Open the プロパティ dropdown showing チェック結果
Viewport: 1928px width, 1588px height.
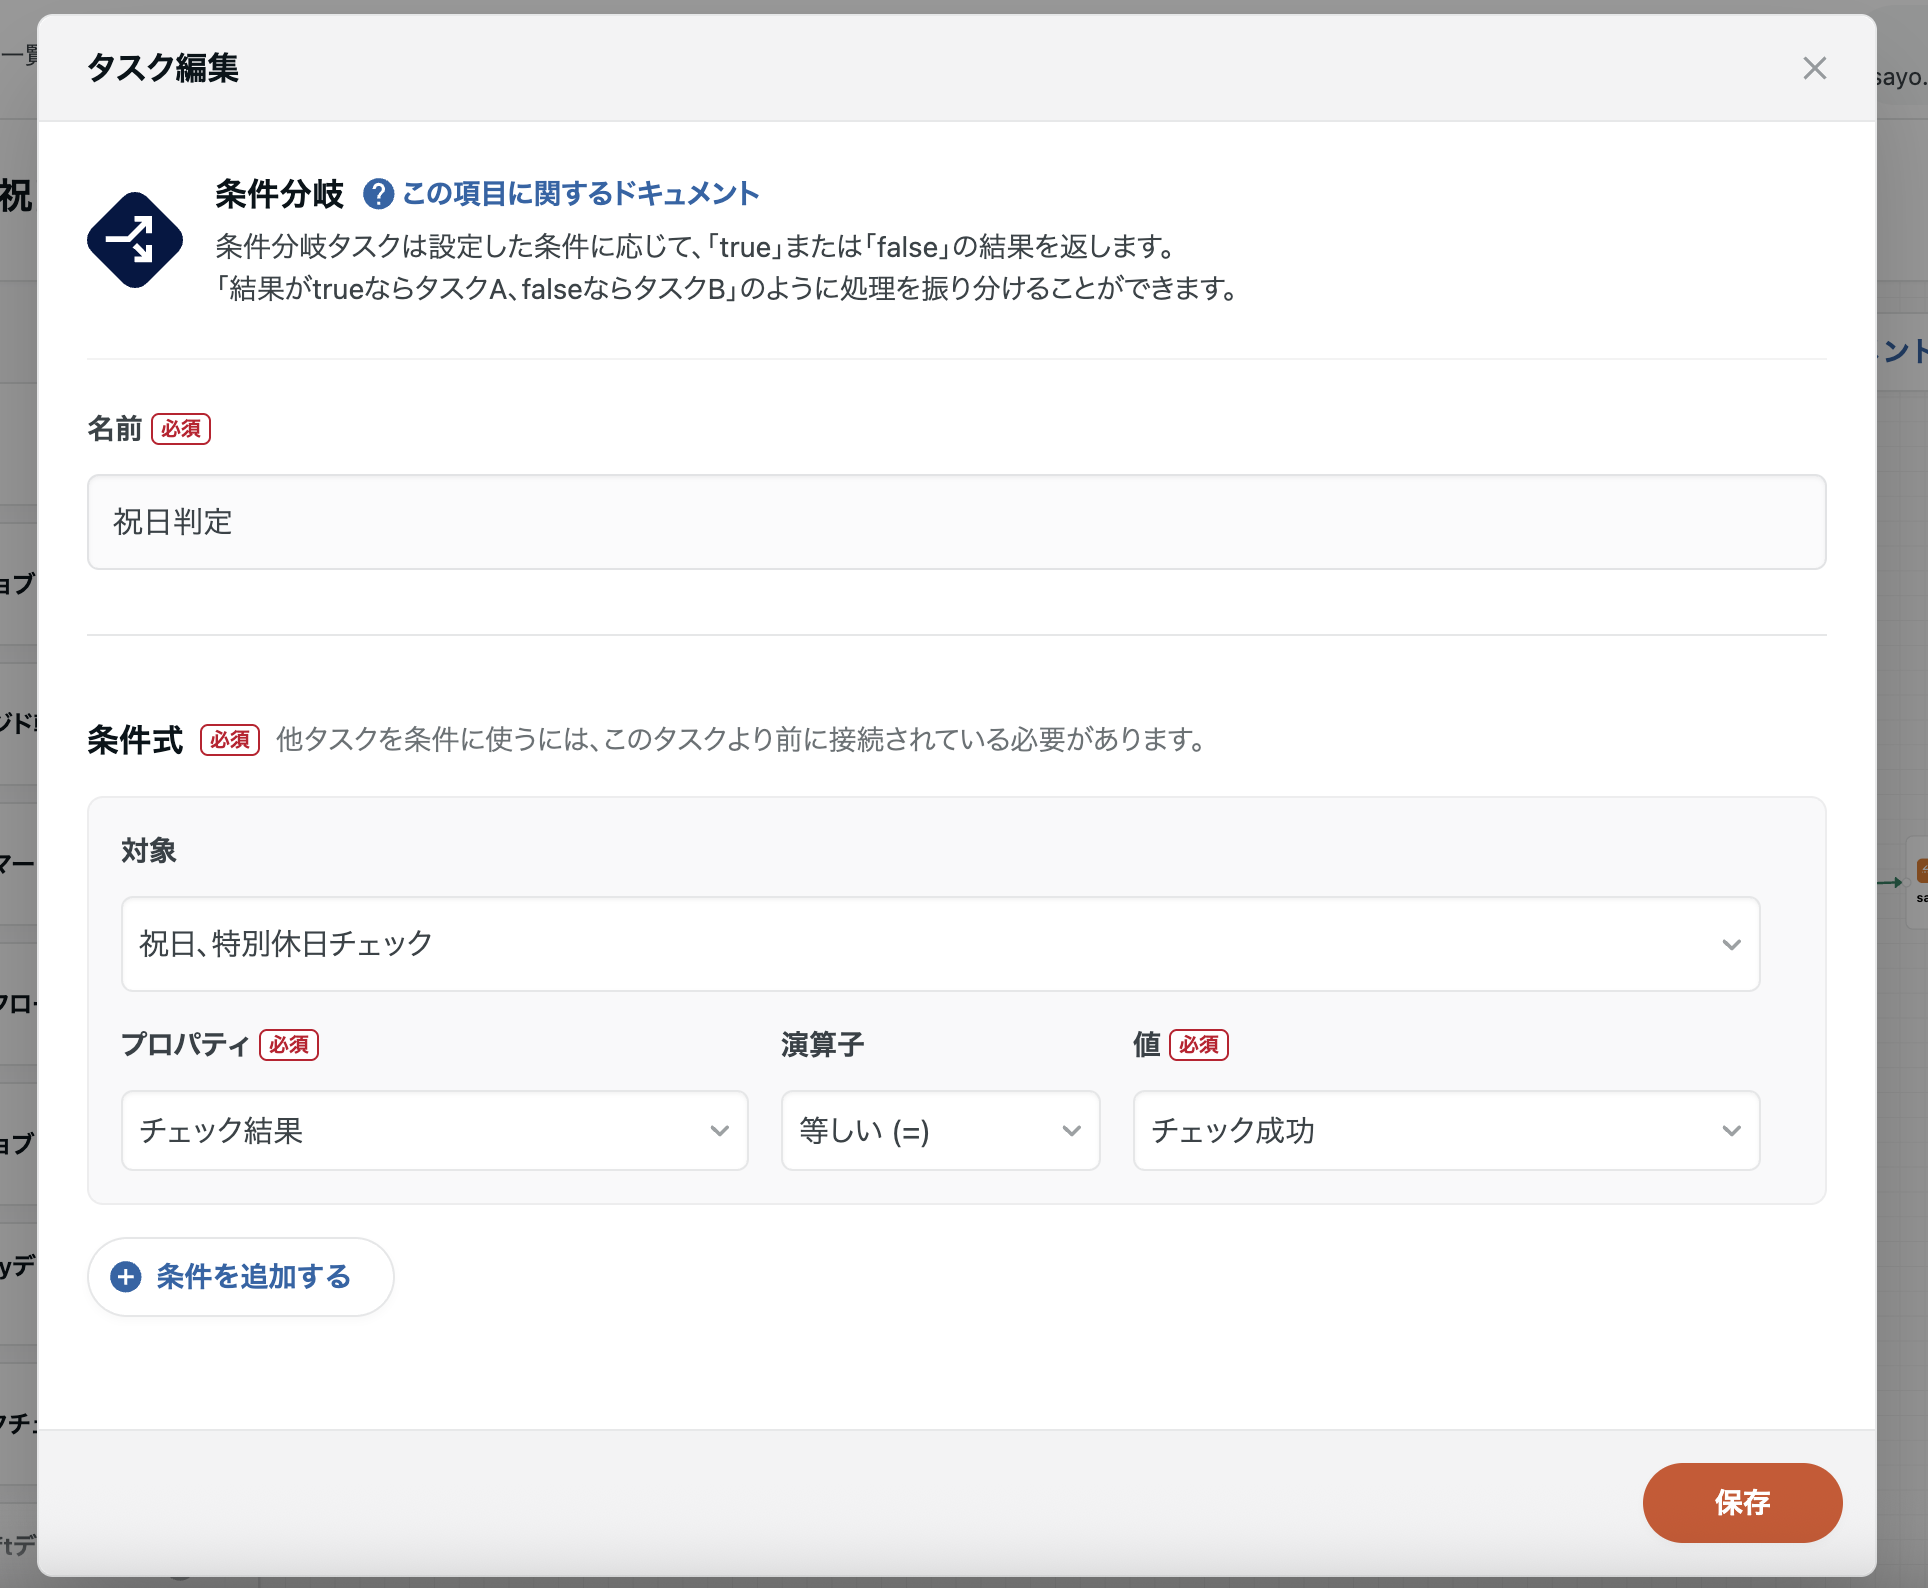tap(434, 1131)
